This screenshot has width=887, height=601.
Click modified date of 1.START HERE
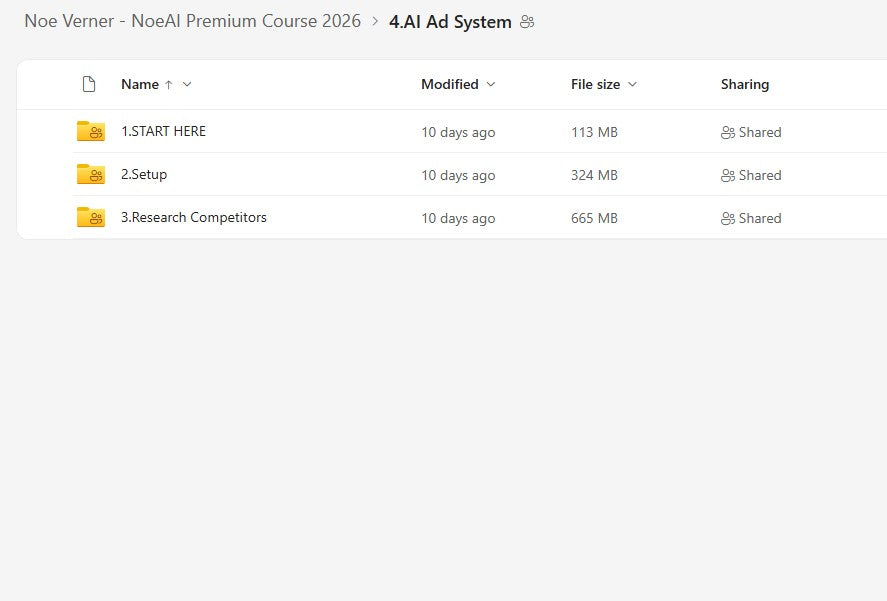pyautogui.click(x=458, y=132)
